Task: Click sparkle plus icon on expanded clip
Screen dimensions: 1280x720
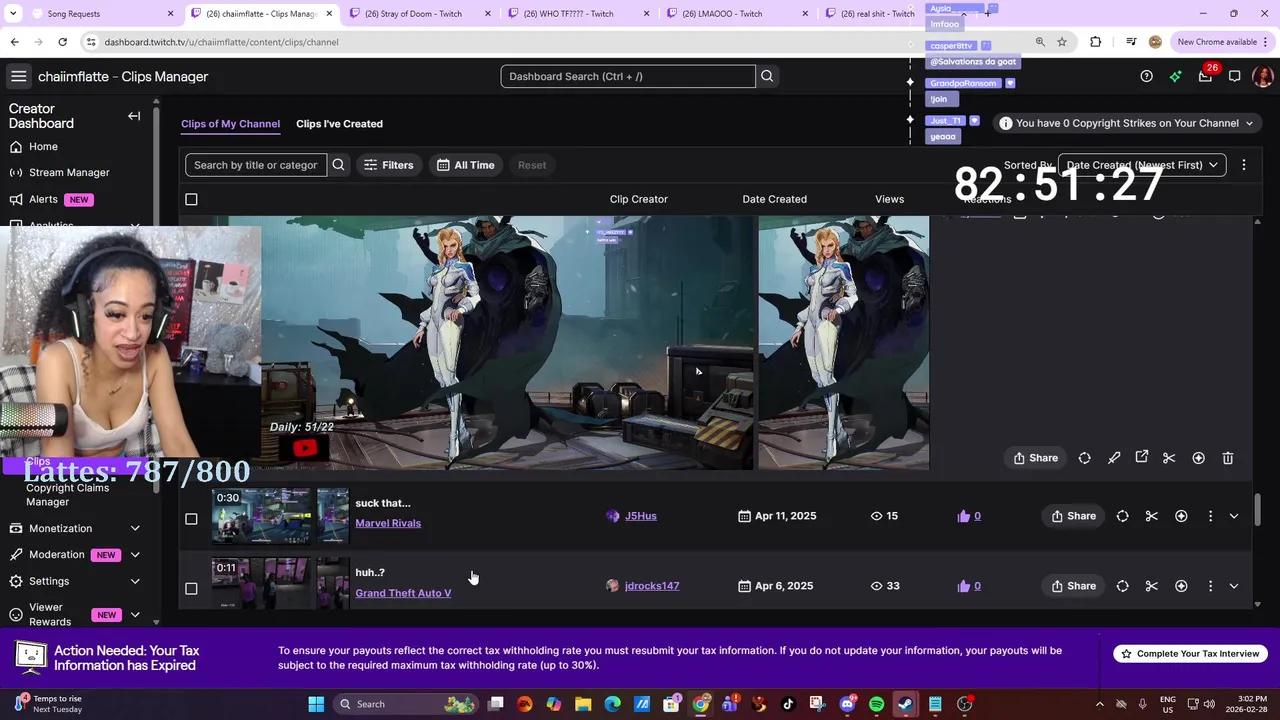Action: coord(1198,458)
